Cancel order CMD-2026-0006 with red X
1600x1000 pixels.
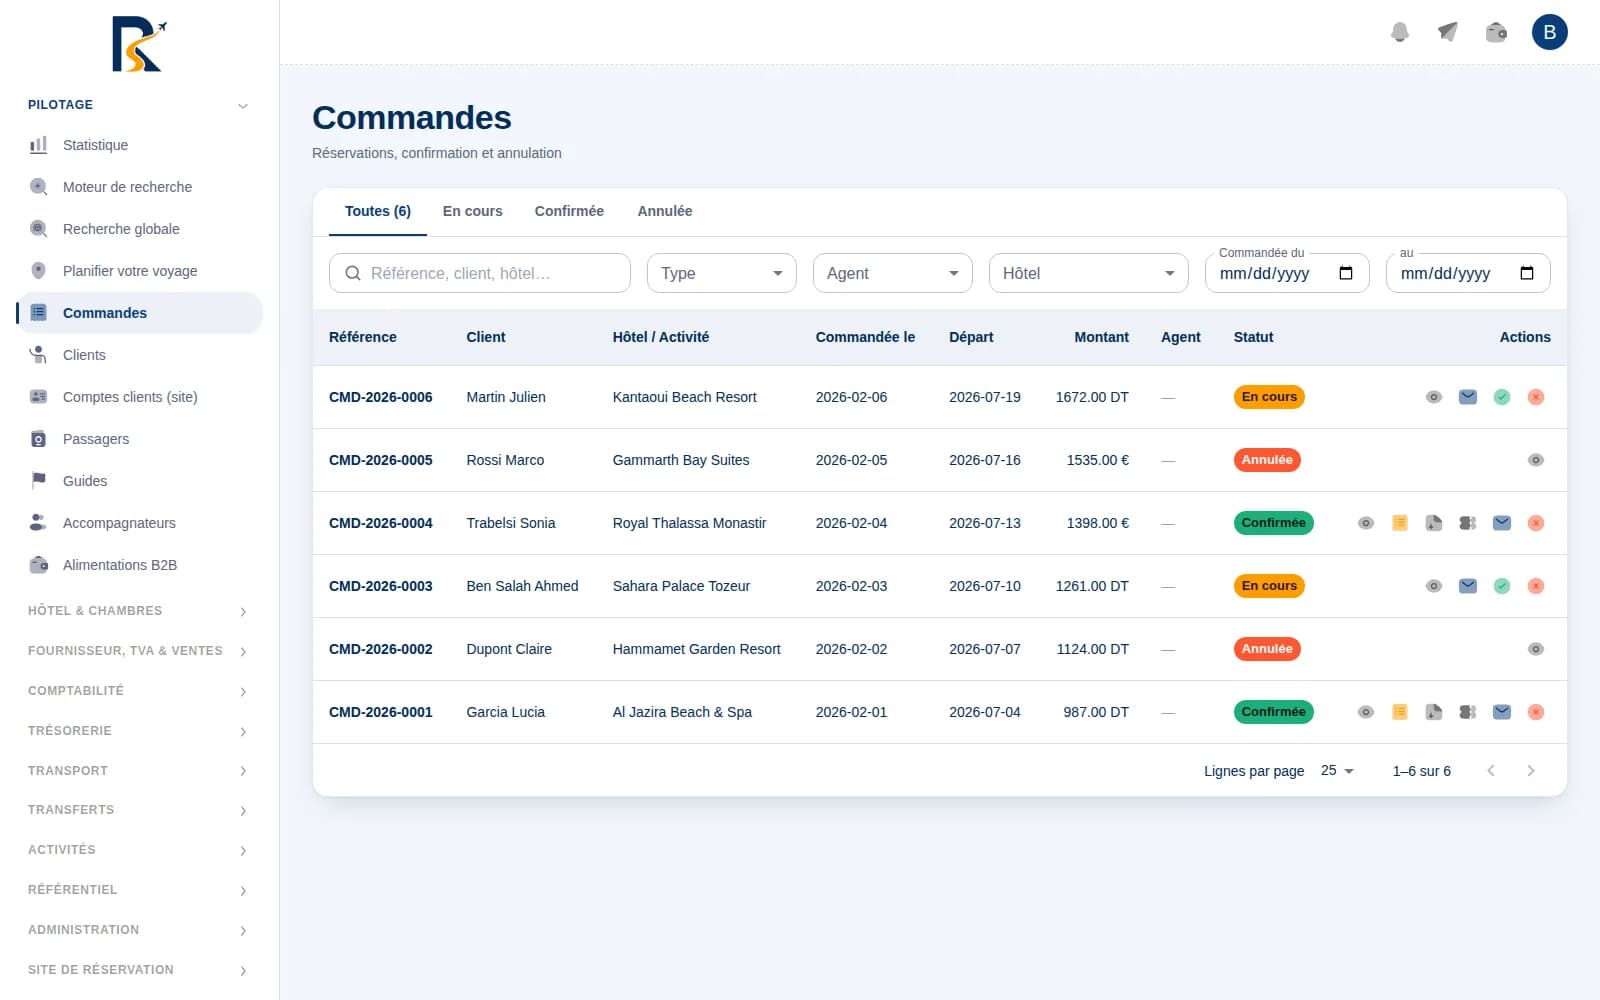point(1536,397)
